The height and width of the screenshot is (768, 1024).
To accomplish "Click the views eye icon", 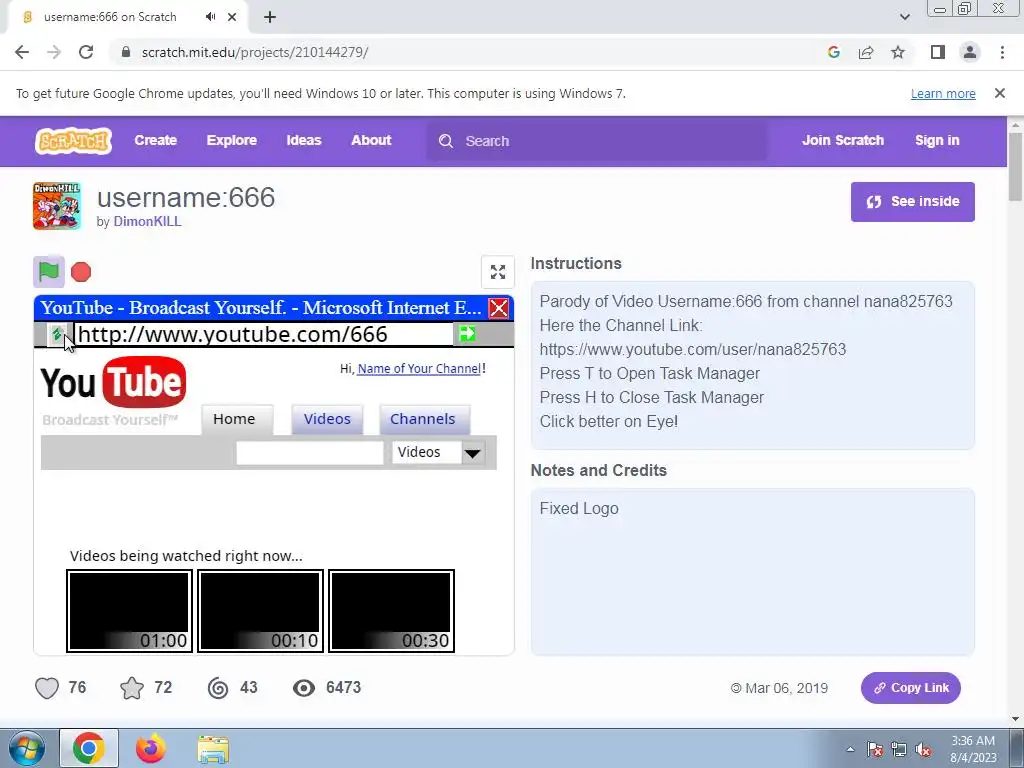I will [304, 688].
